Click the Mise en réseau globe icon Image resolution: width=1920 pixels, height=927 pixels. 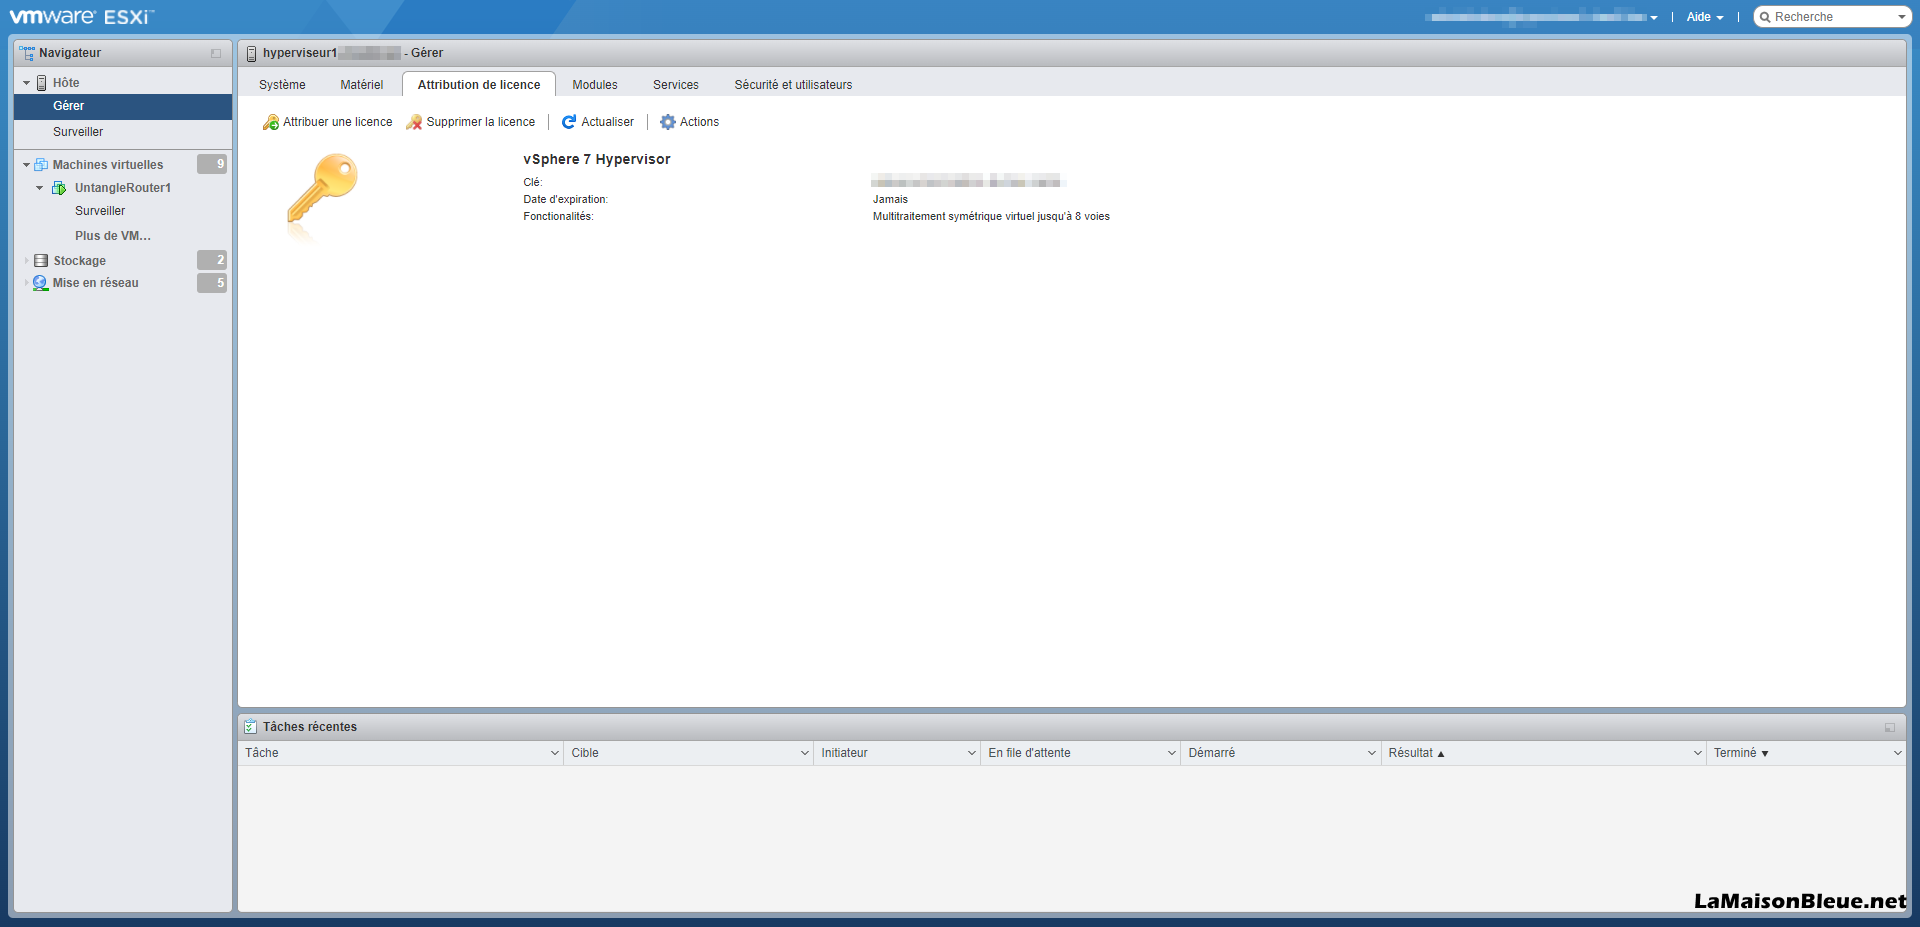coord(41,283)
